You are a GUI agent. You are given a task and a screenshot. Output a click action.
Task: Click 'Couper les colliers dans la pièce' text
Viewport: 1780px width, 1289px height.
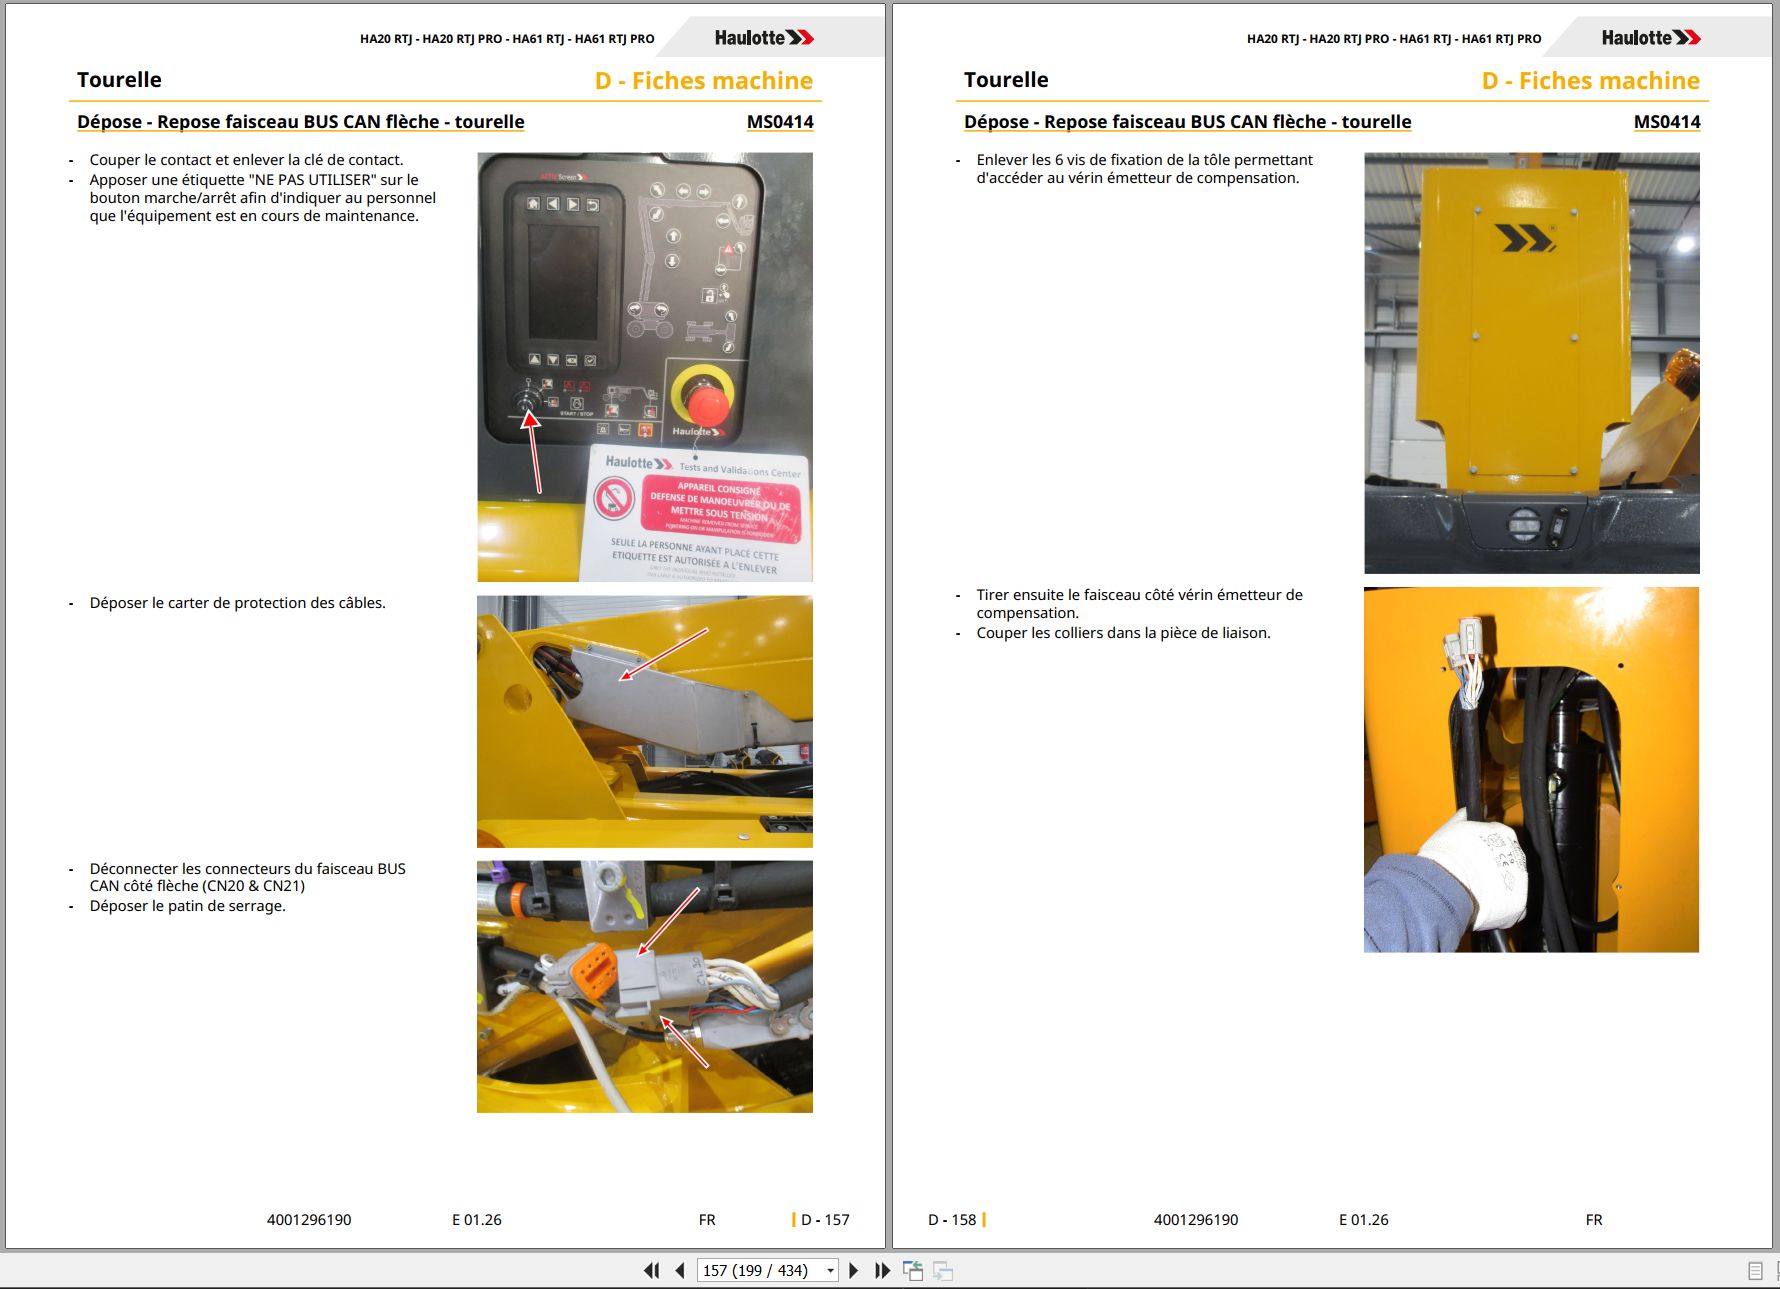coord(1124,633)
